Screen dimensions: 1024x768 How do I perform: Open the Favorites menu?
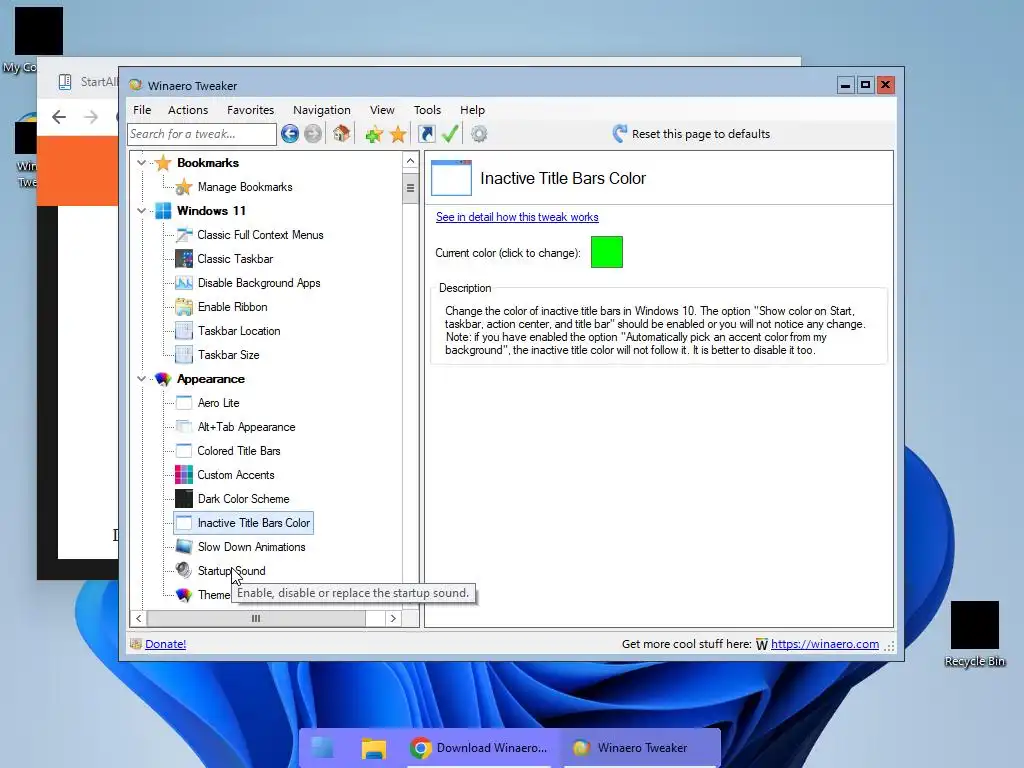click(x=250, y=110)
